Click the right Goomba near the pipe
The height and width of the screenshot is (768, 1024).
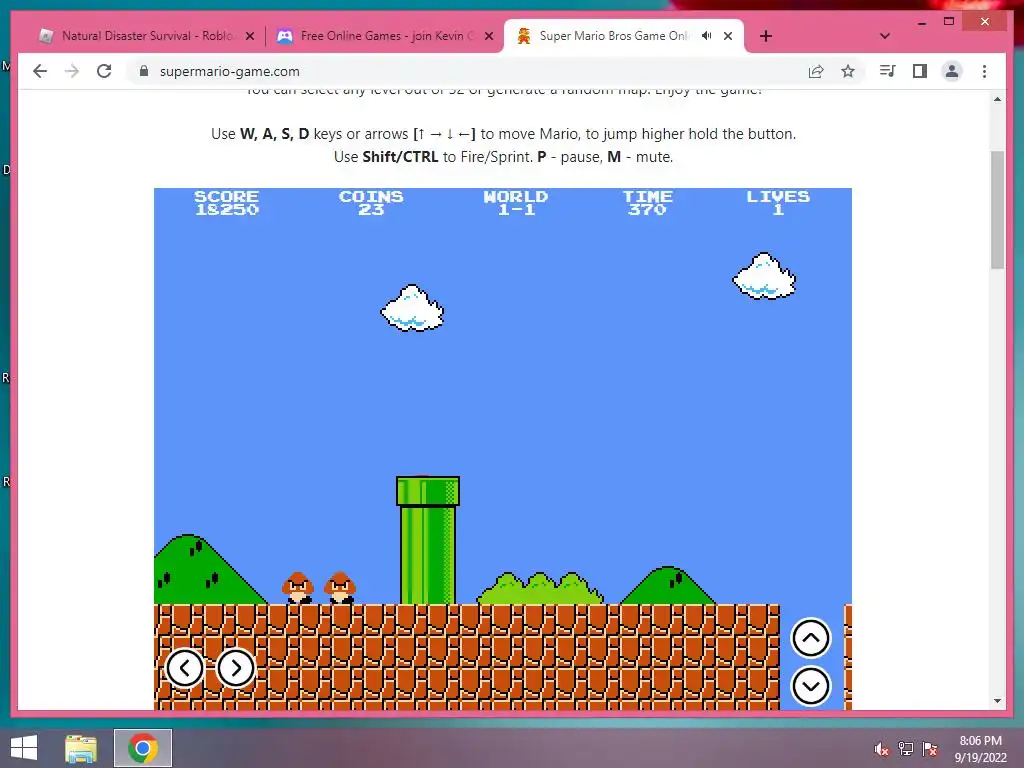[340, 588]
